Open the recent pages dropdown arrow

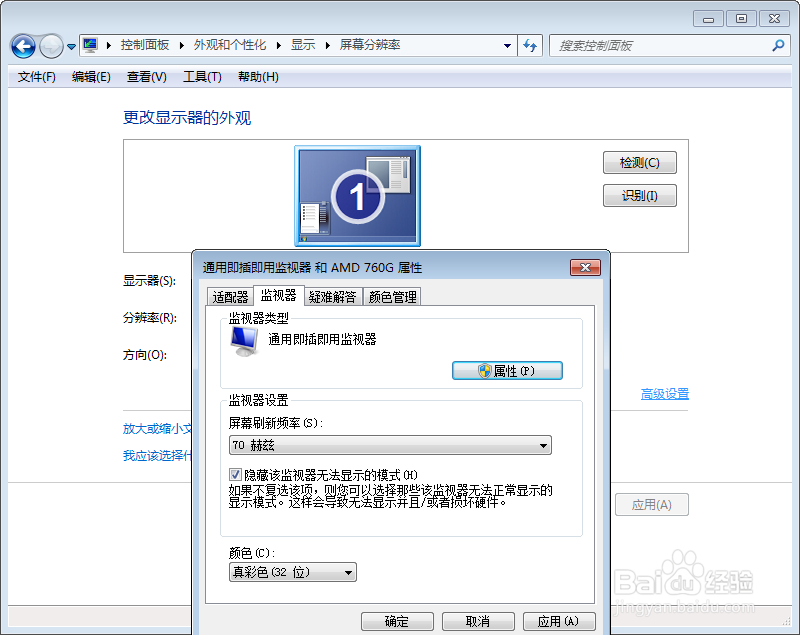click(71, 47)
